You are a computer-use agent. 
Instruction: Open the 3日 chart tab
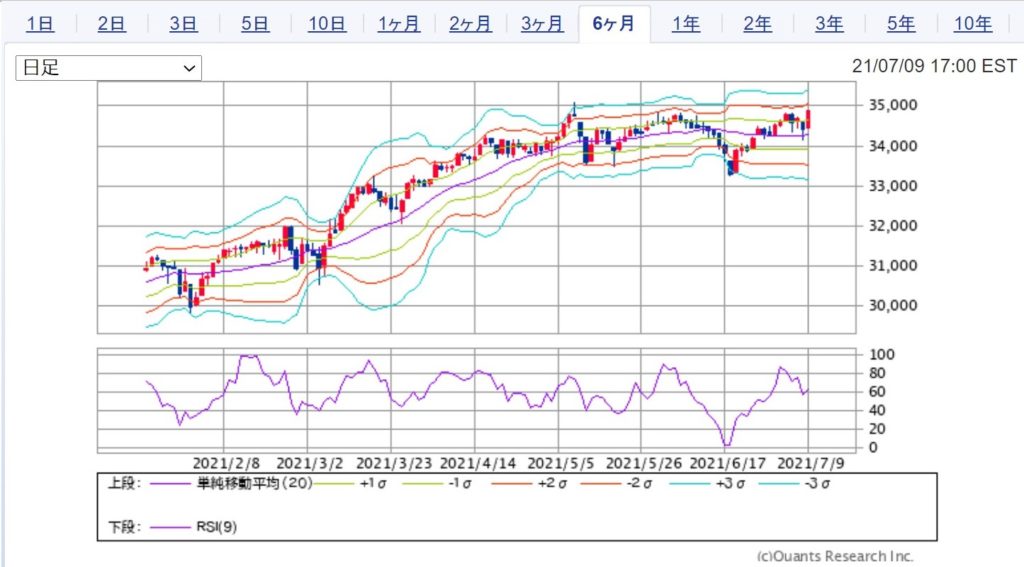click(183, 24)
